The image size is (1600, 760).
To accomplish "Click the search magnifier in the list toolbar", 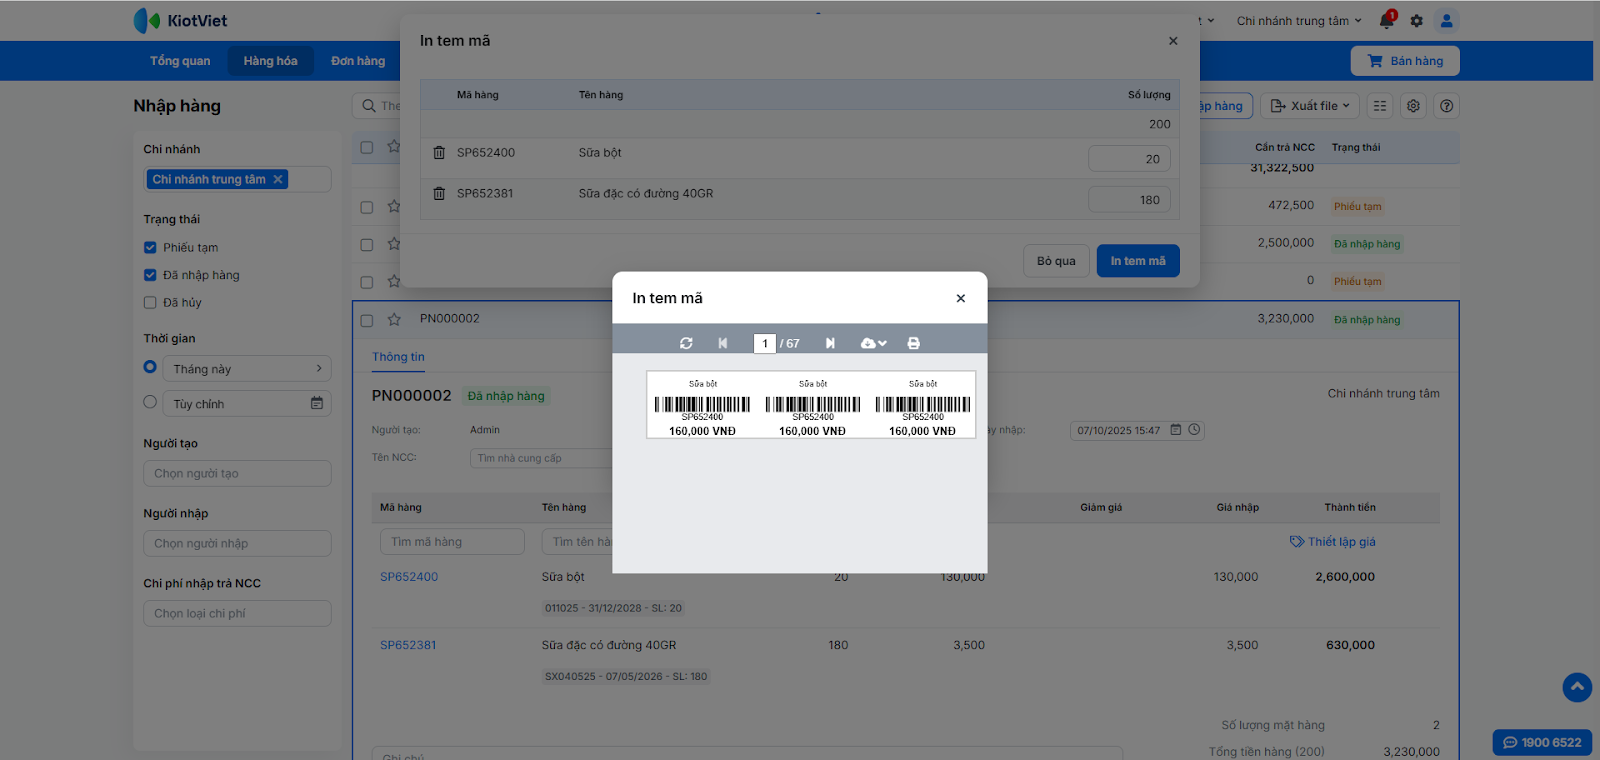I will pyautogui.click(x=370, y=106).
